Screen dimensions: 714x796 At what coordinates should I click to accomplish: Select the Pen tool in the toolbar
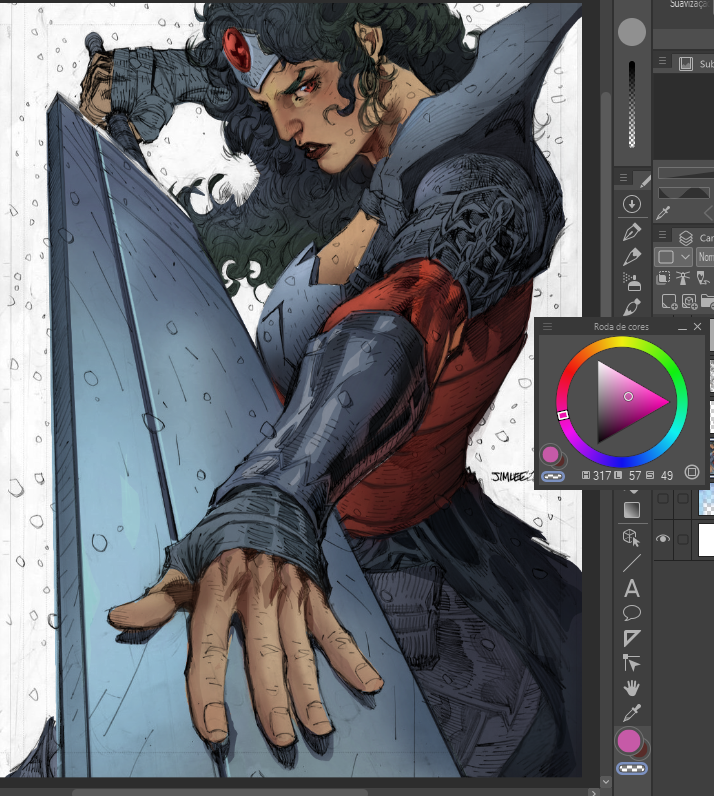[x=632, y=232]
